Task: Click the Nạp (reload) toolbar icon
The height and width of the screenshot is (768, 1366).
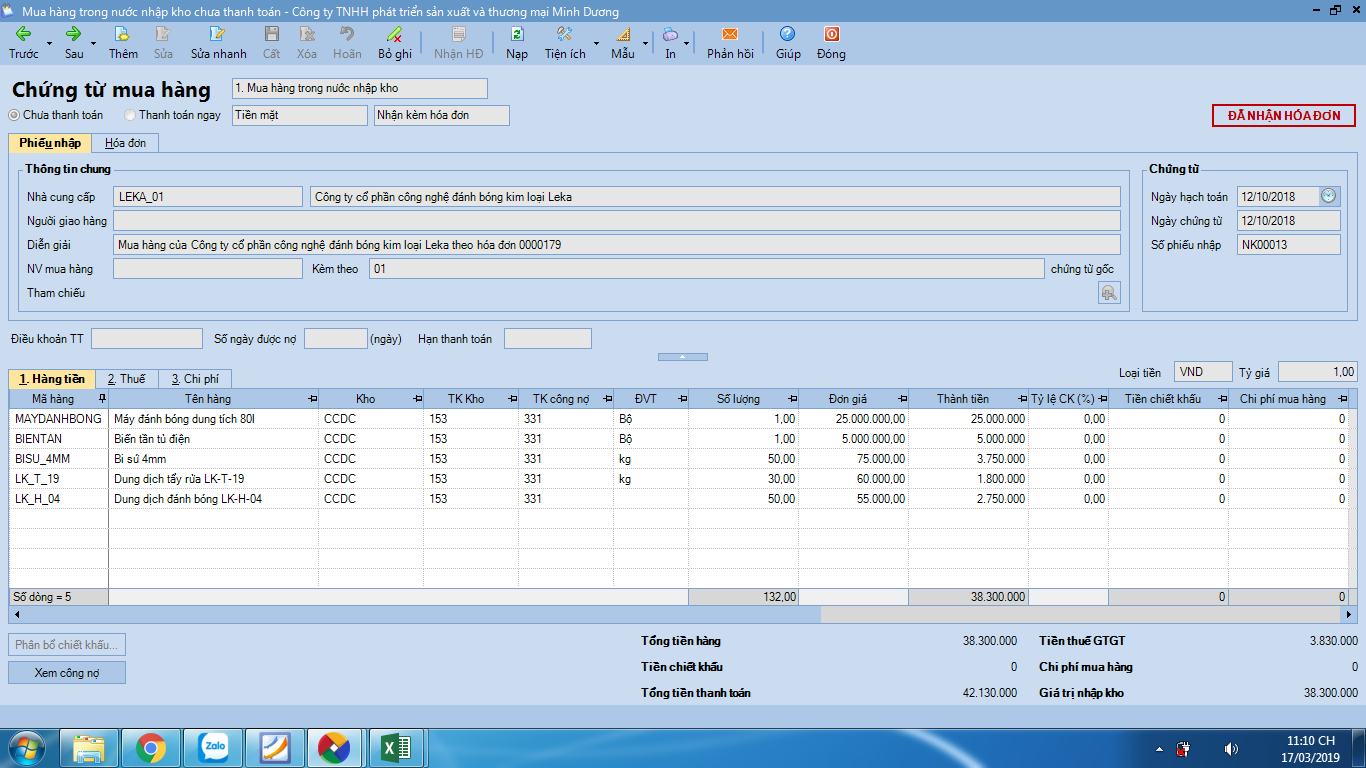Action: (x=516, y=35)
